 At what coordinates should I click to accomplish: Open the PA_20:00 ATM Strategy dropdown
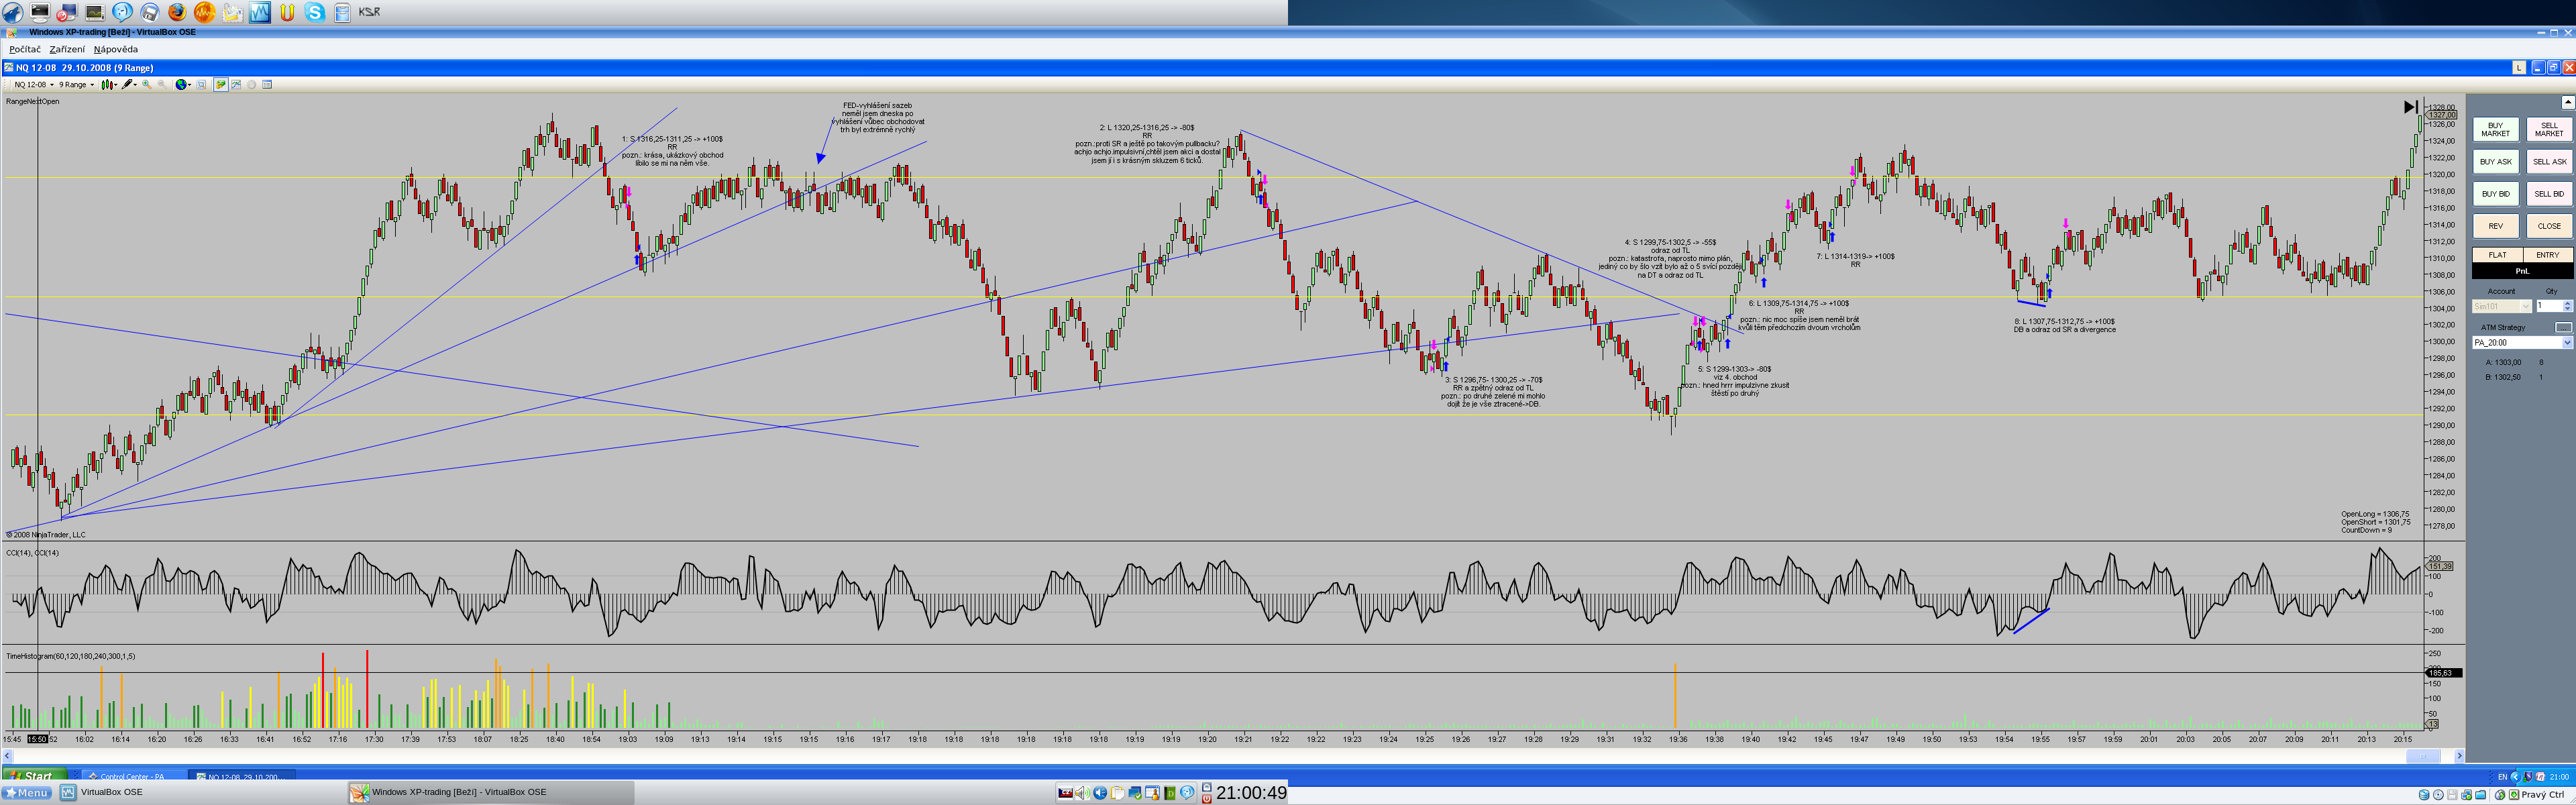pyautogui.click(x=2567, y=343)
